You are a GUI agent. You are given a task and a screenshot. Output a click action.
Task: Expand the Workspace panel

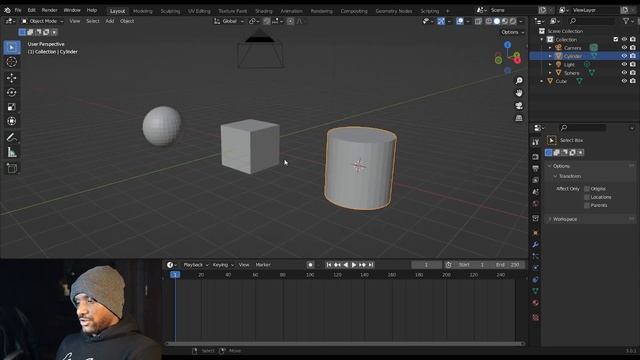550,219
